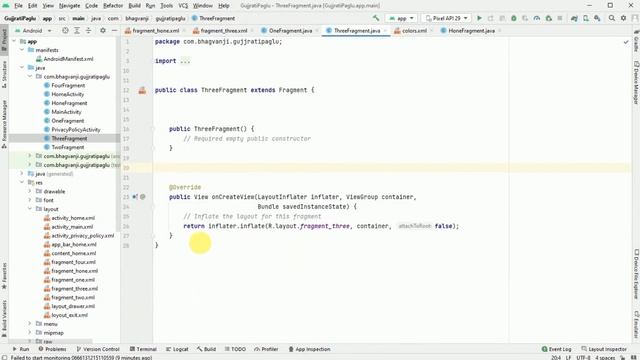Switch to the OneFragment.java tab
640x360 pixels.
[290, 31]
